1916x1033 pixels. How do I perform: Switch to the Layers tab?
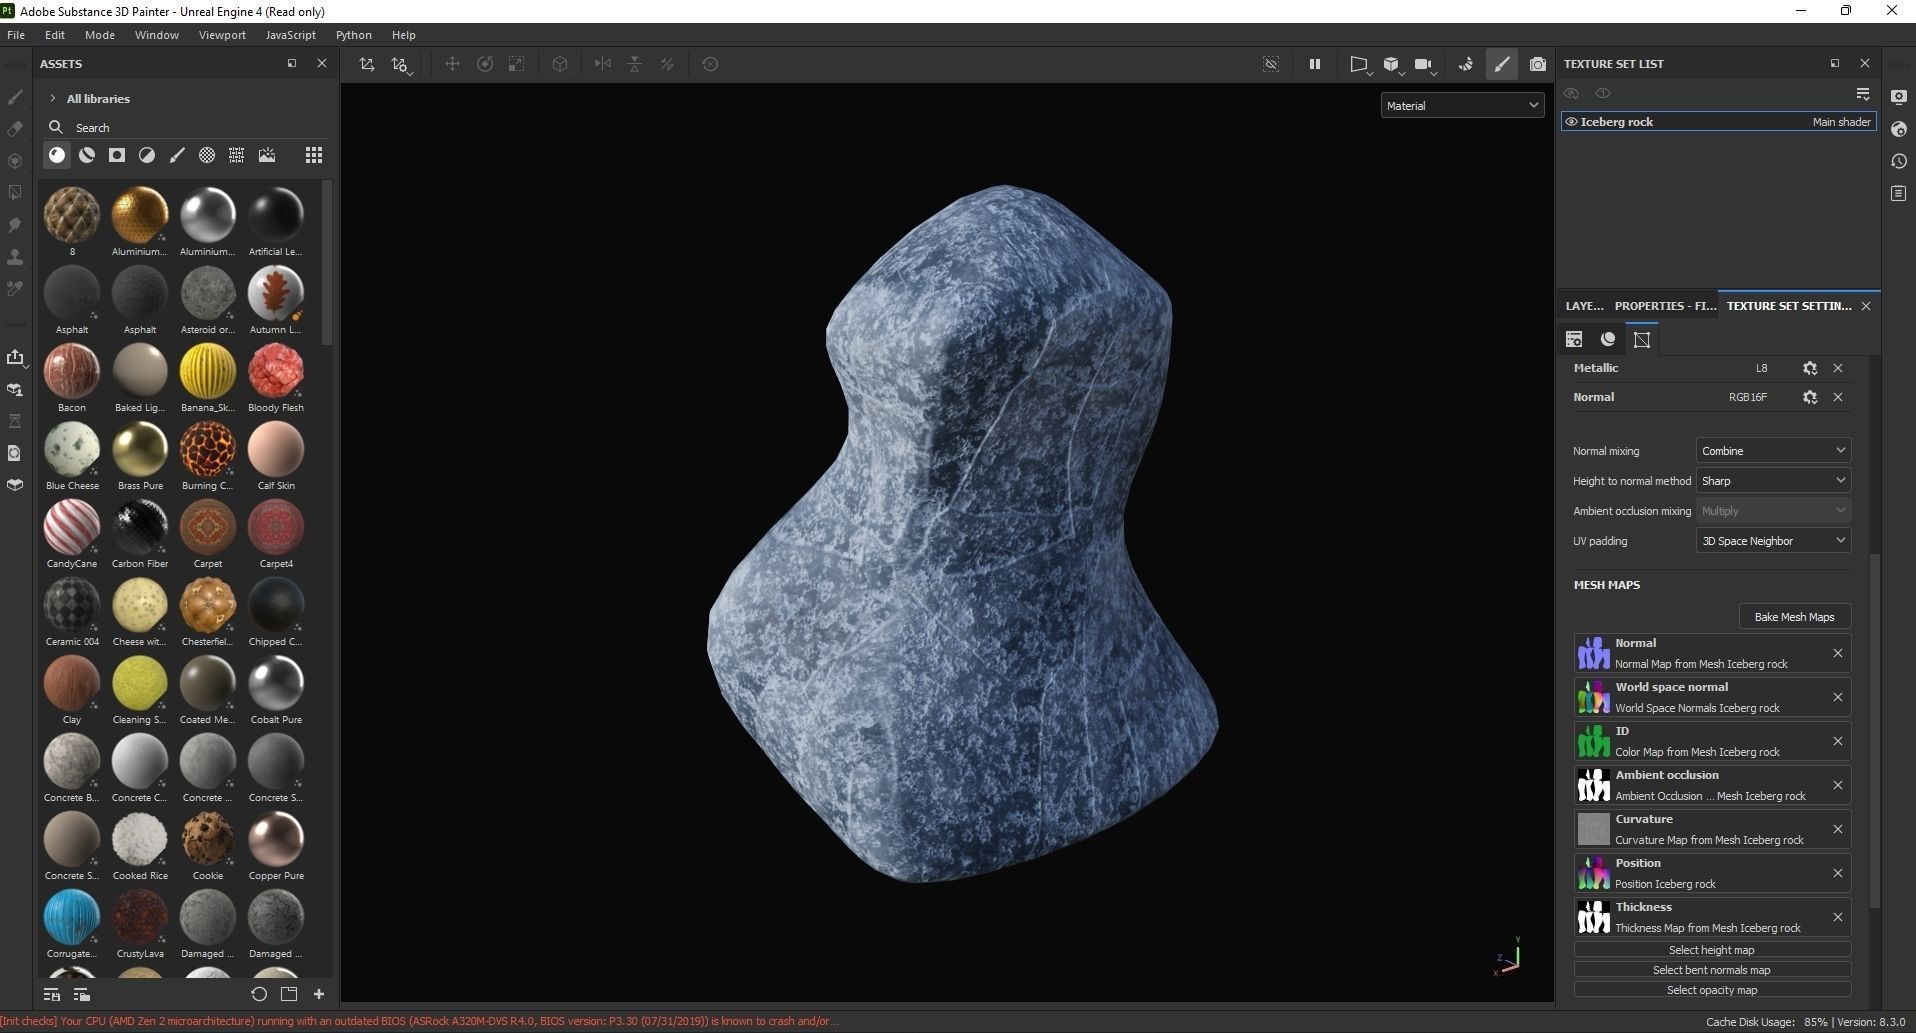(x=1584, y=306)
